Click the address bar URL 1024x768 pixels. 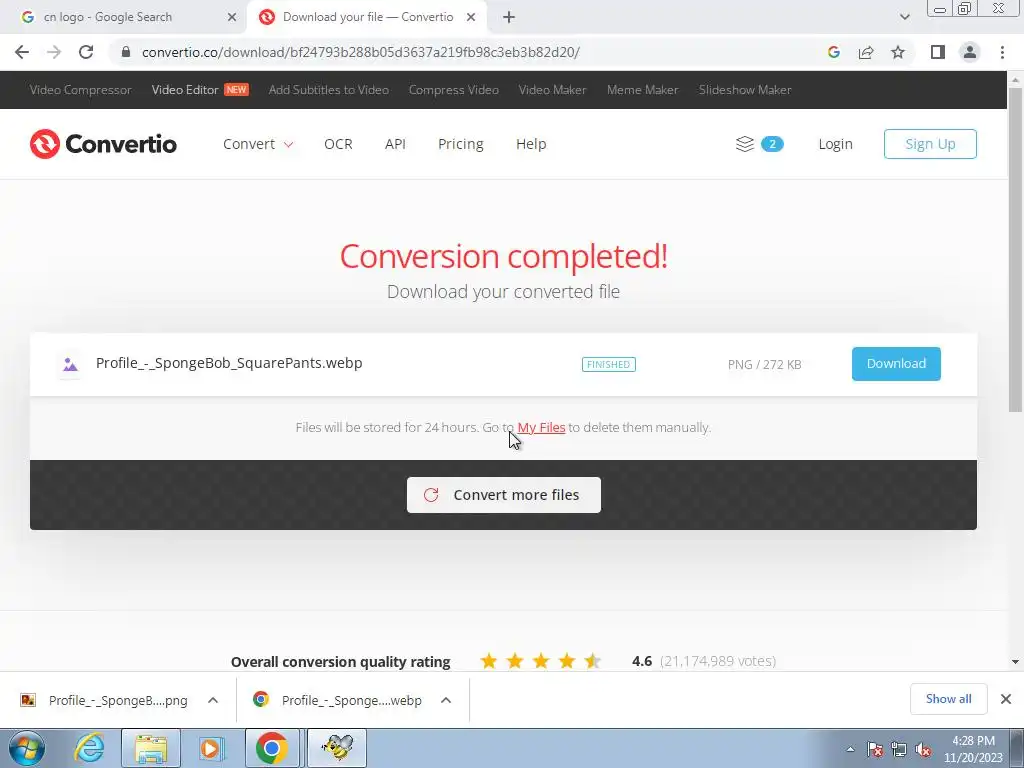(x=360, y=52)
